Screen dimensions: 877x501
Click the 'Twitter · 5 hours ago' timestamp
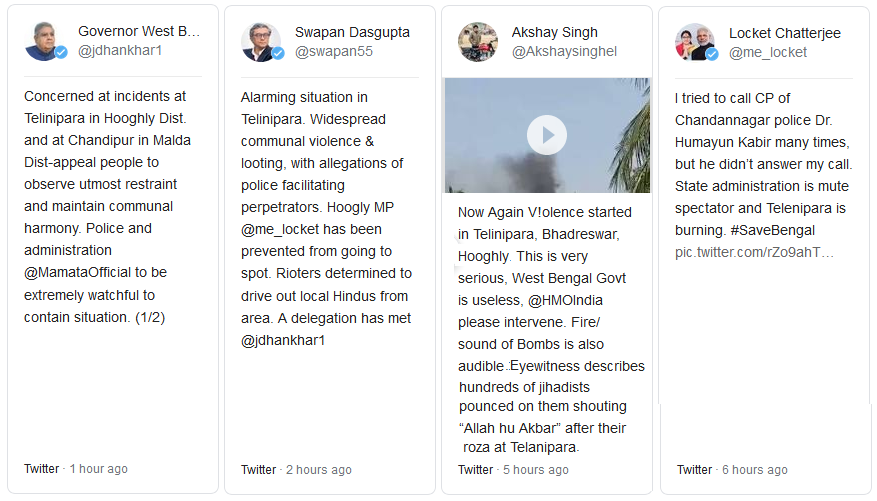(513, 470)
